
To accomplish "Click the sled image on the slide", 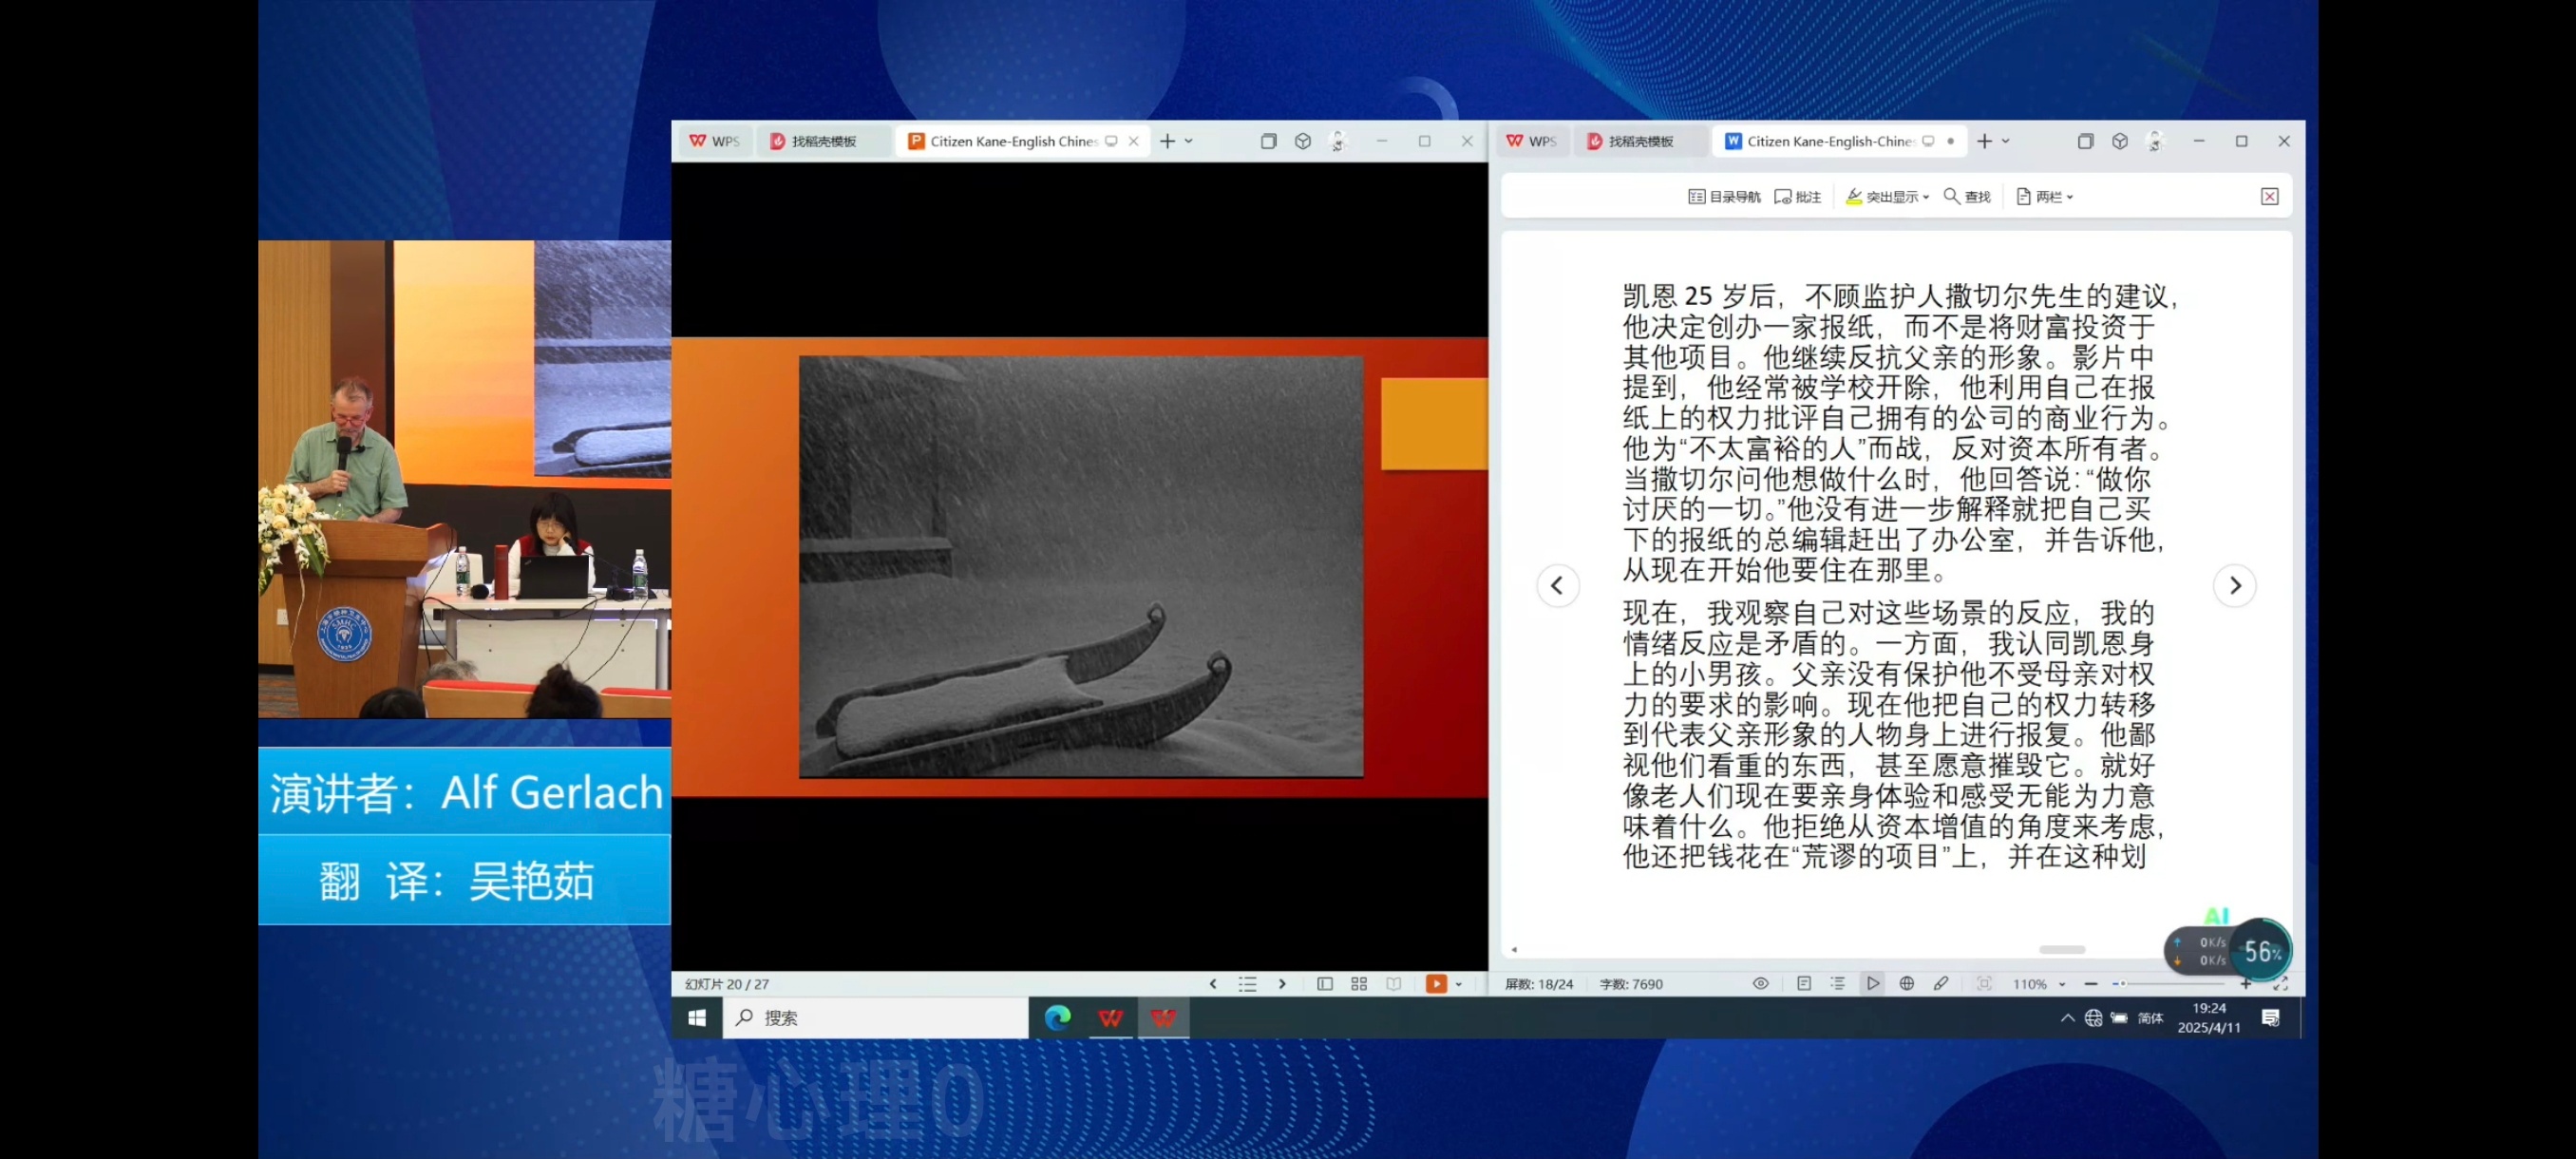I will (1081, 567).
